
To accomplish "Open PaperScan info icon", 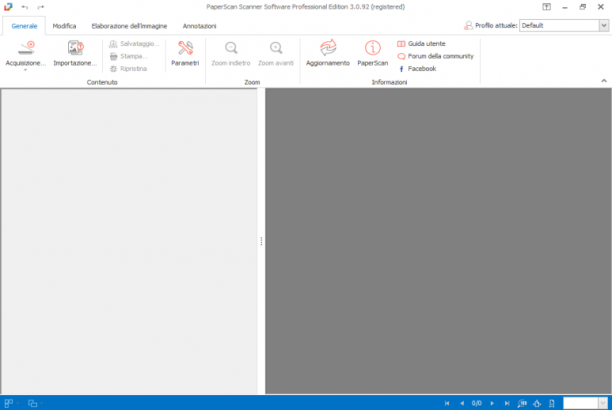I will point(373,53).
